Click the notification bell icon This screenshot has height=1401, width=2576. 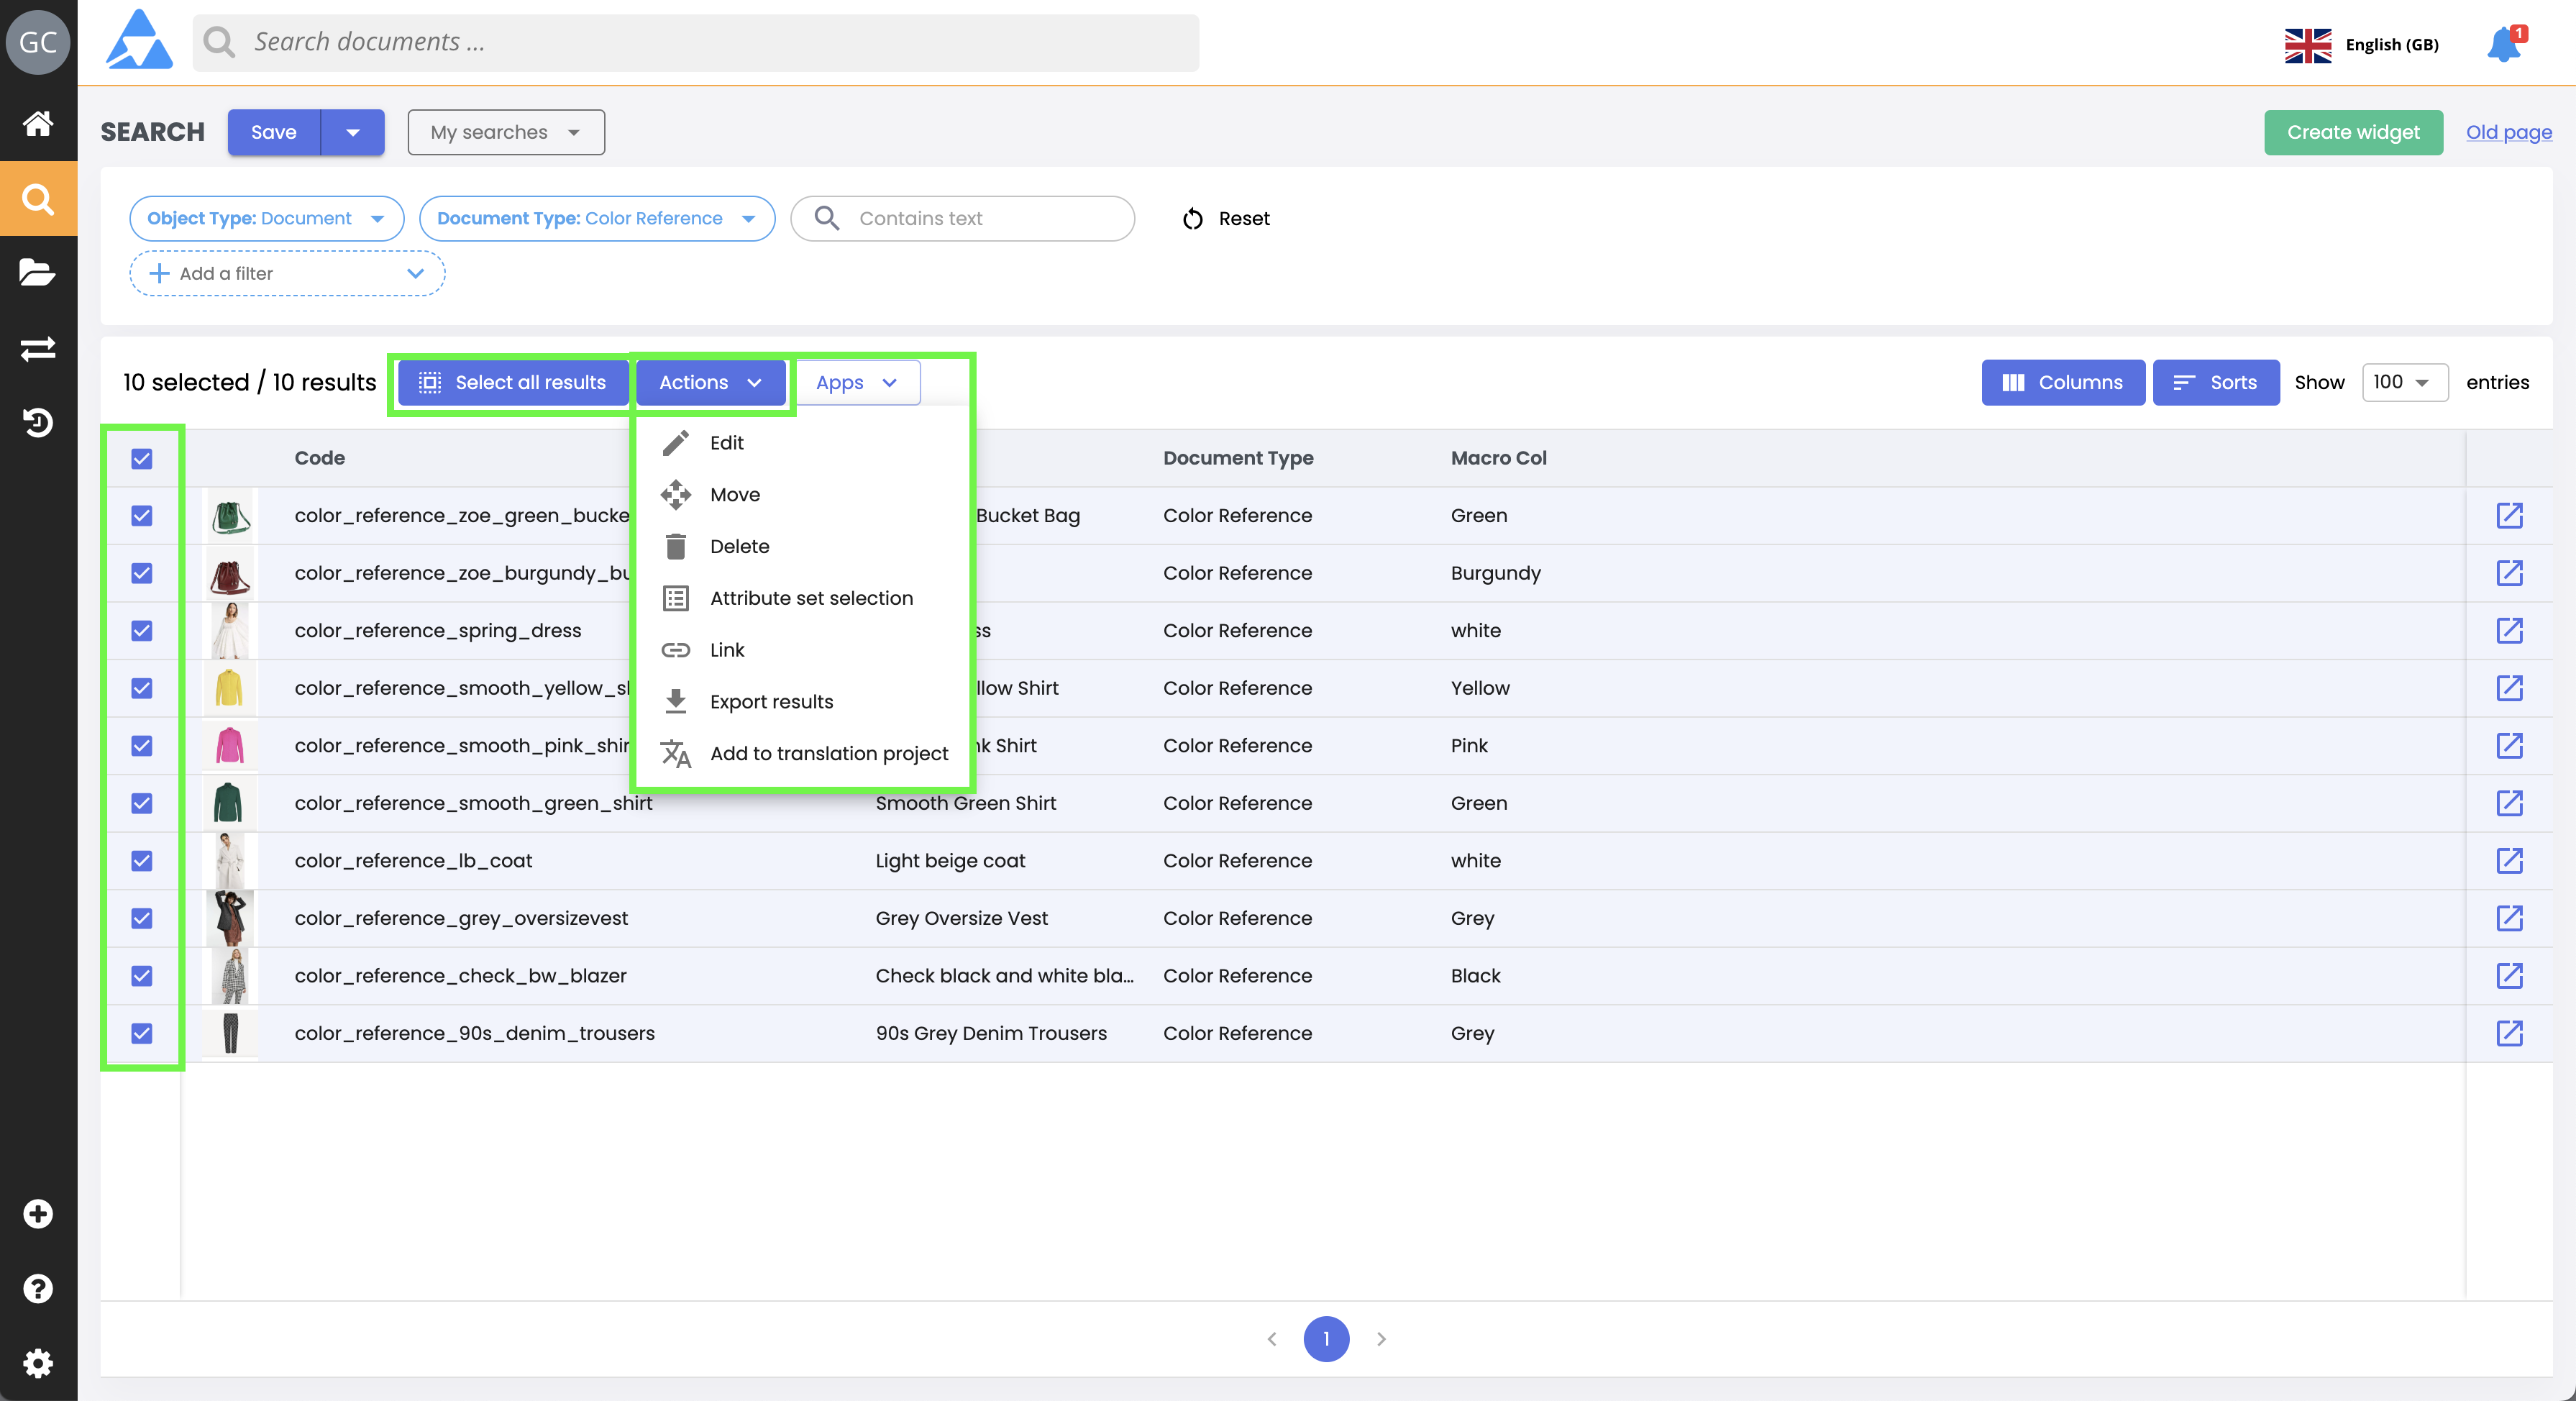click(x=2504, y=45)
